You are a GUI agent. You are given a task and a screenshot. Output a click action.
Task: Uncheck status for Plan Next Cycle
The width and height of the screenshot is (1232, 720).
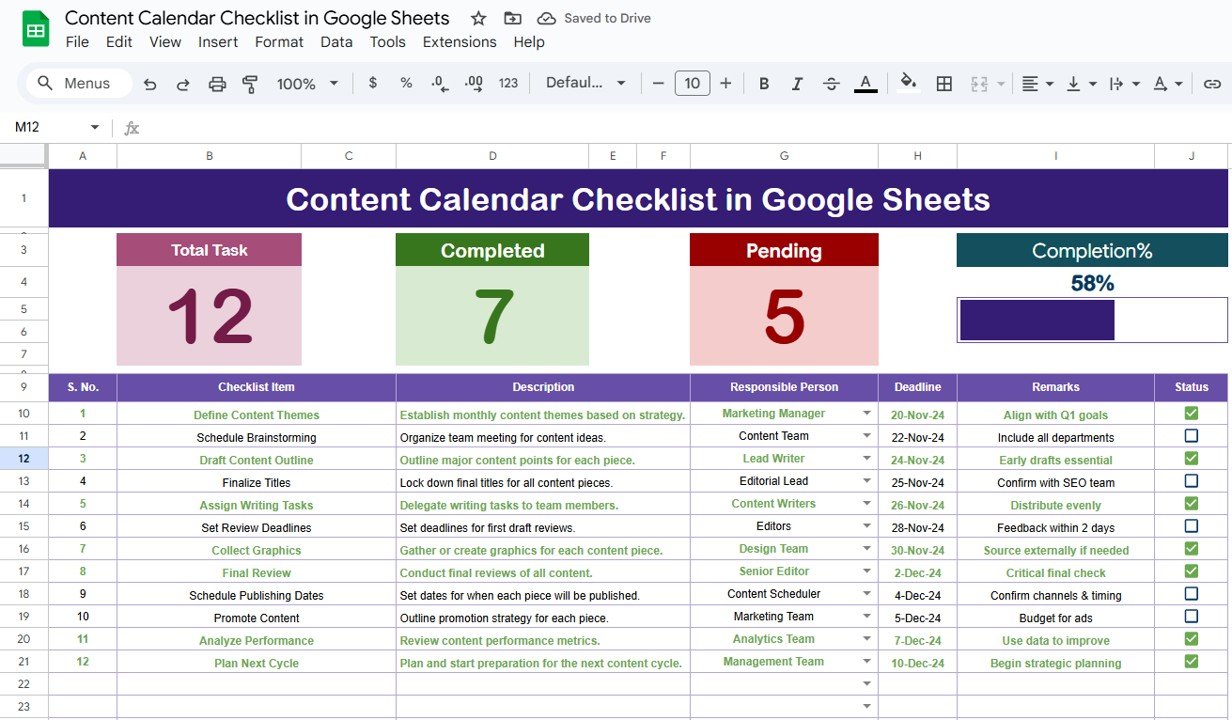point(1191,661)
